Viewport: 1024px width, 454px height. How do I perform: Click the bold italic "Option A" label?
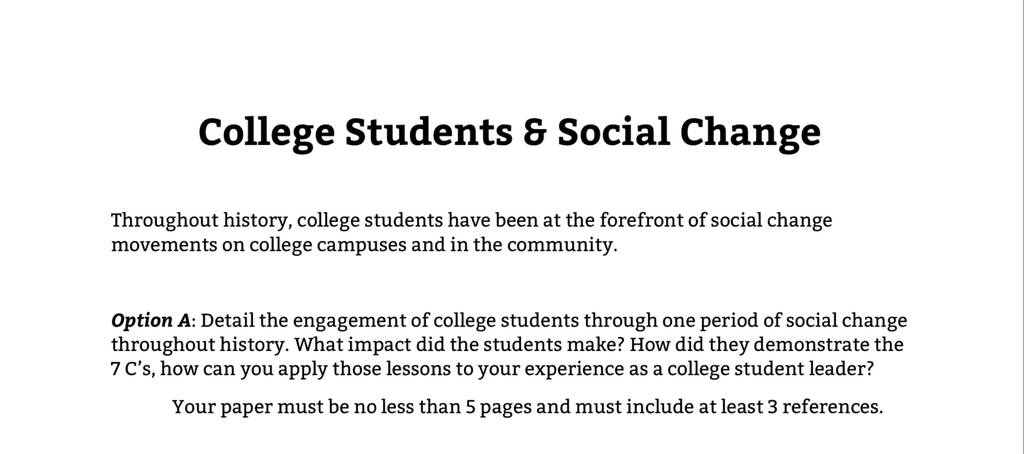tap(151, 321)
